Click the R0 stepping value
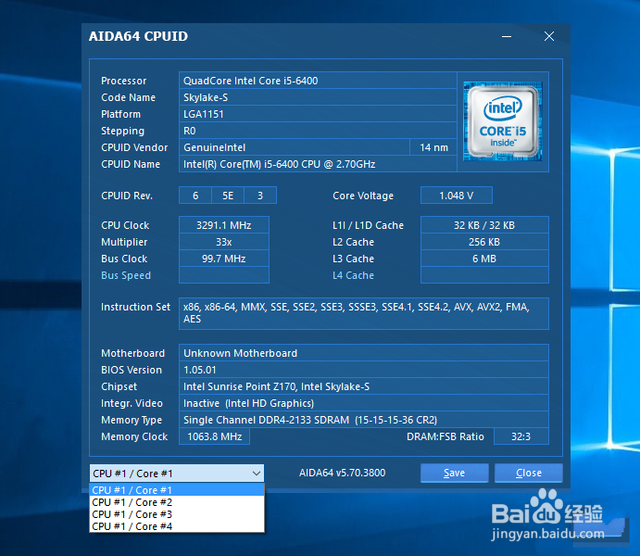This screenshot has width=640, height=556. point(318,131)
